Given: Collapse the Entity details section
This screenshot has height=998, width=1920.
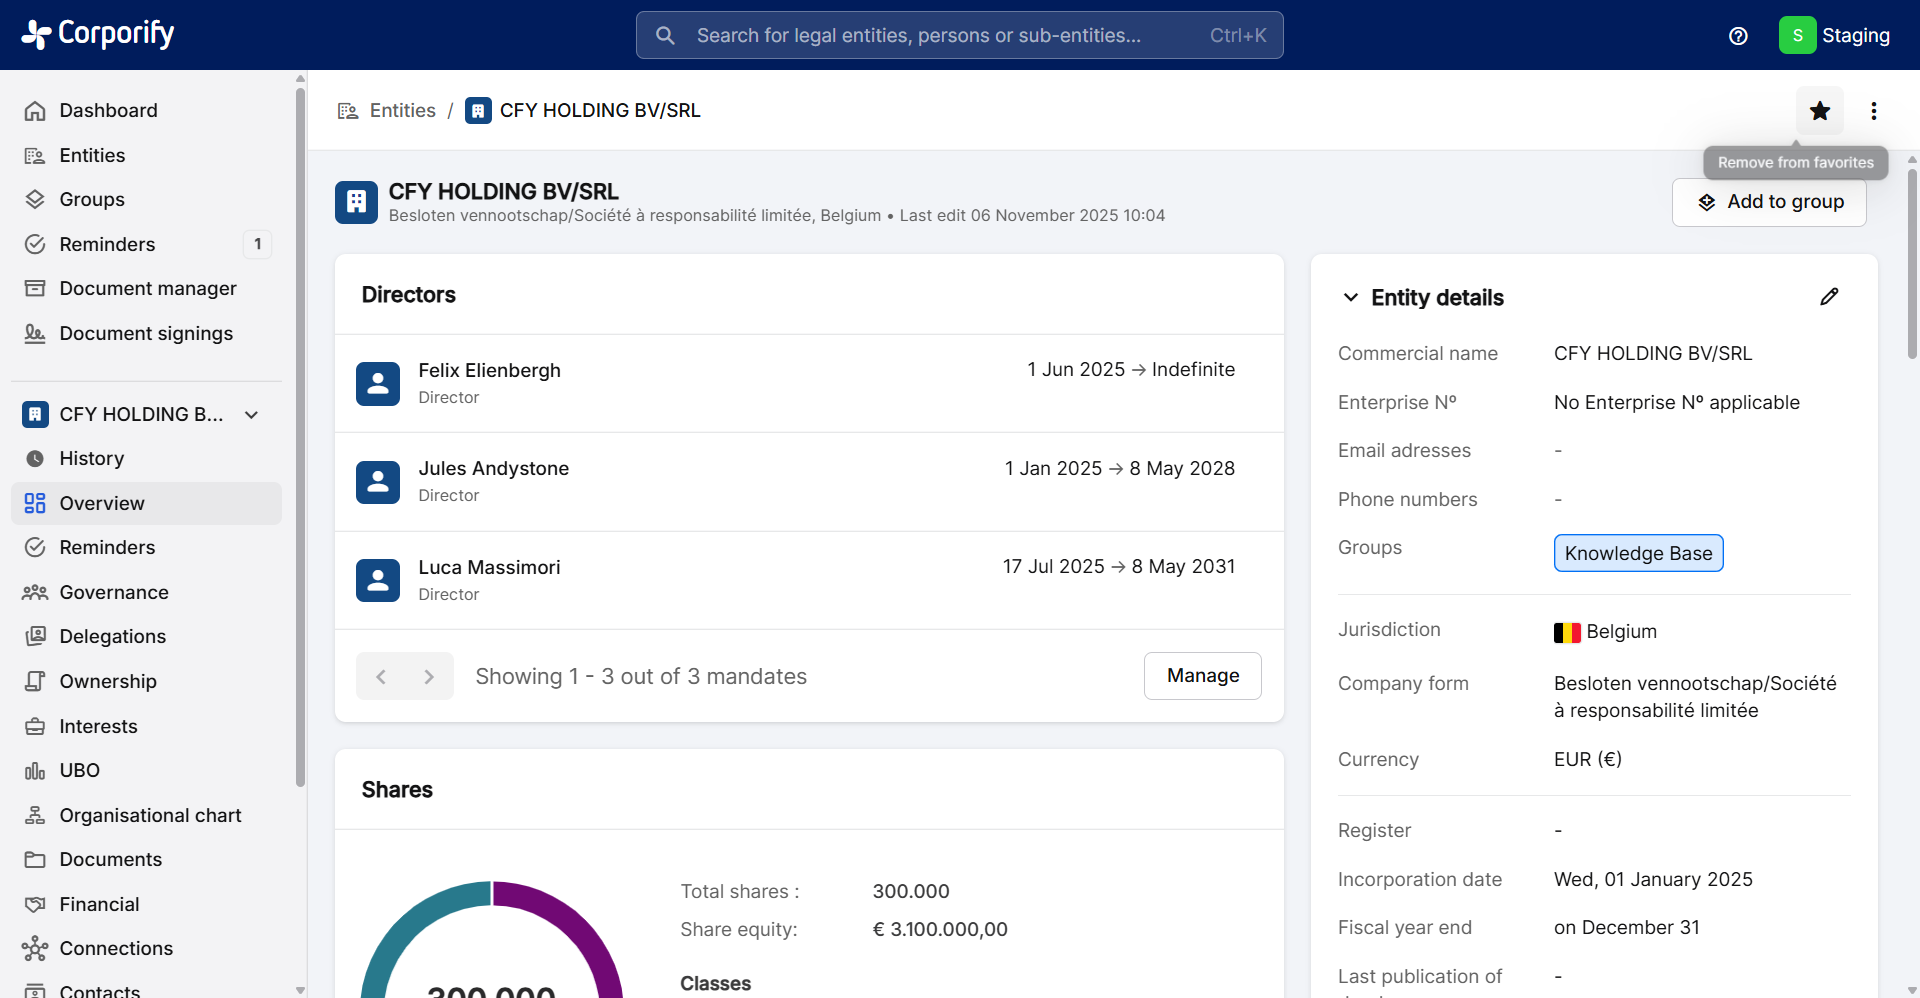Looking at the screenshot, I should 1350,298.
